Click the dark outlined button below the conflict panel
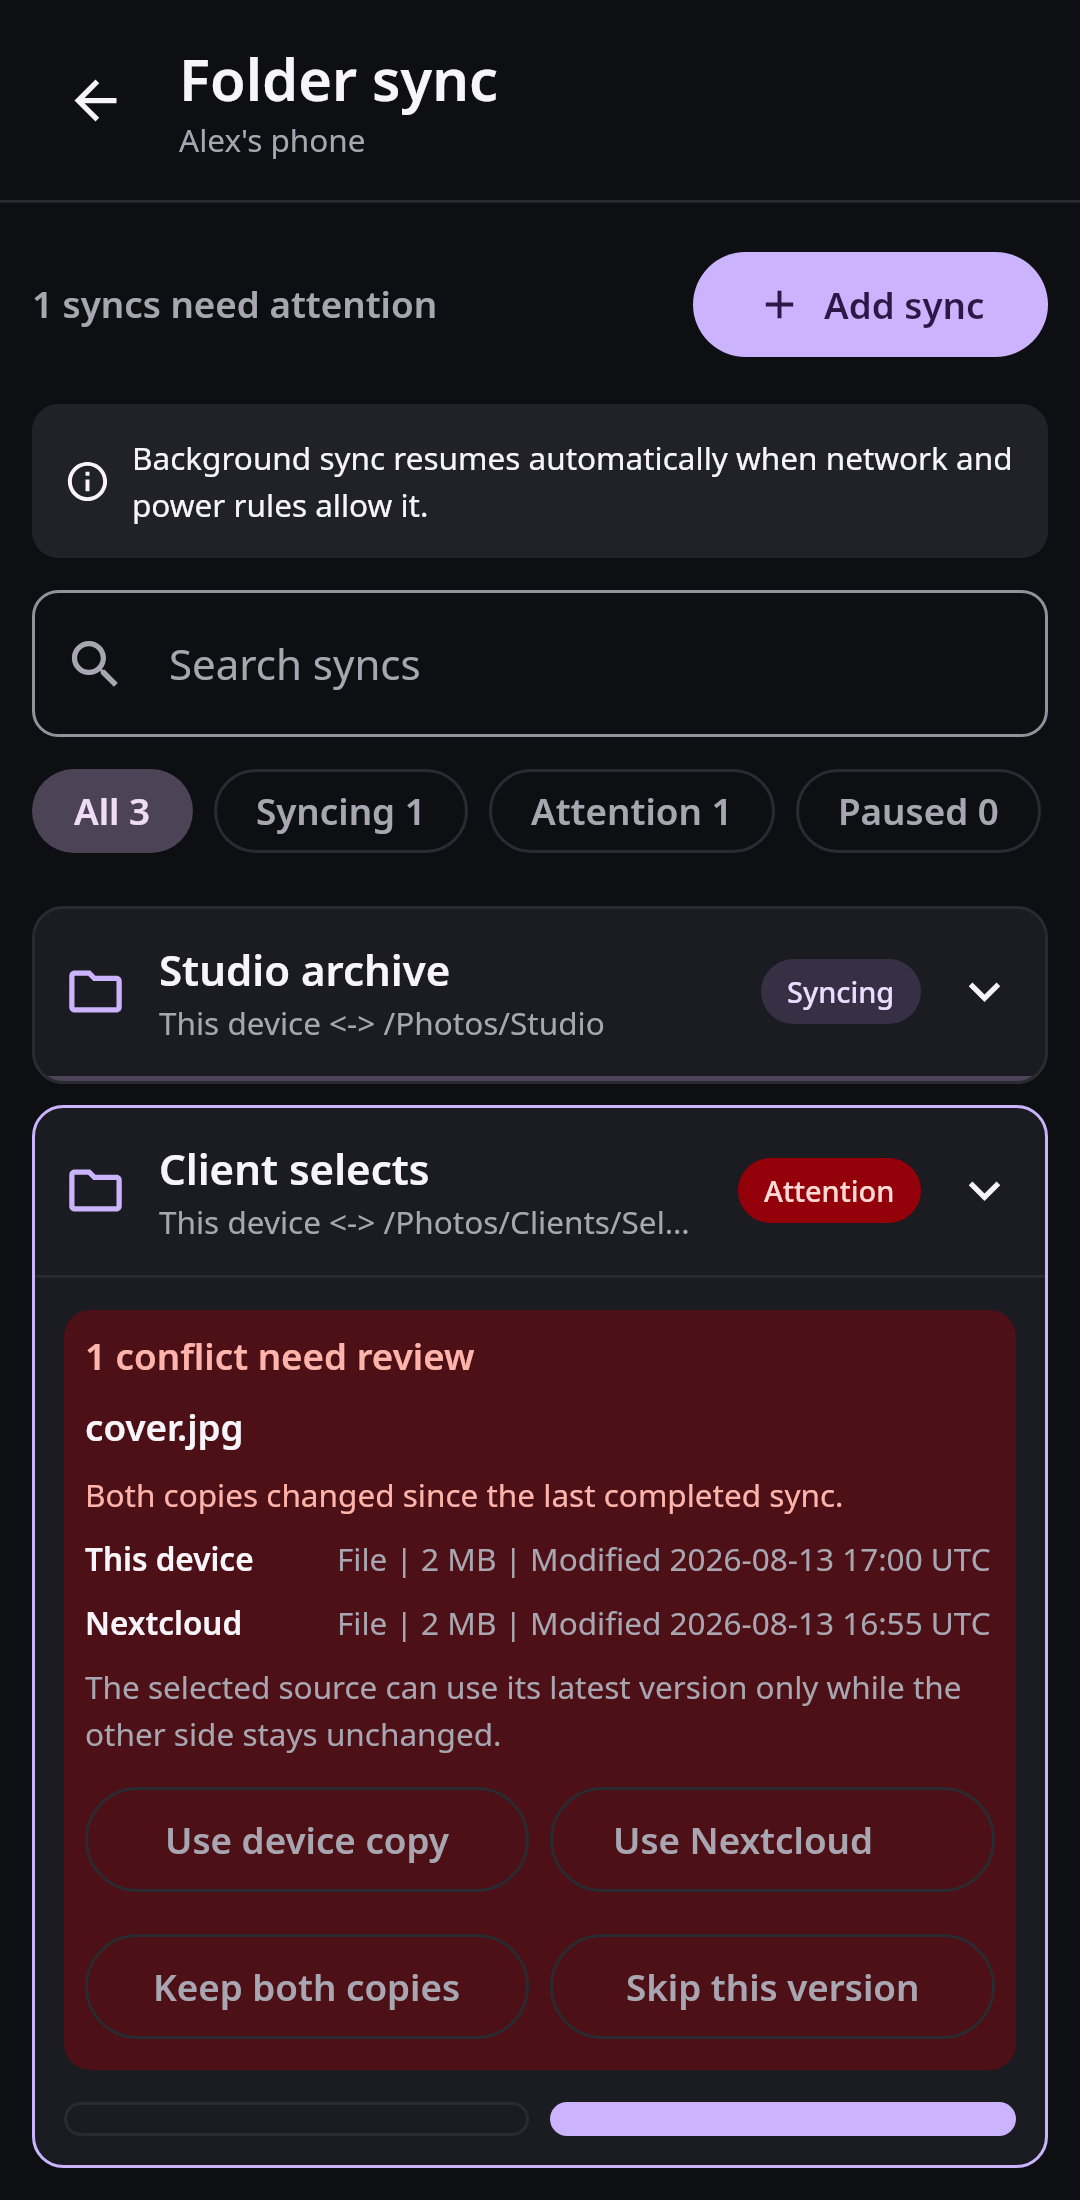 (x=296, y=2118)
